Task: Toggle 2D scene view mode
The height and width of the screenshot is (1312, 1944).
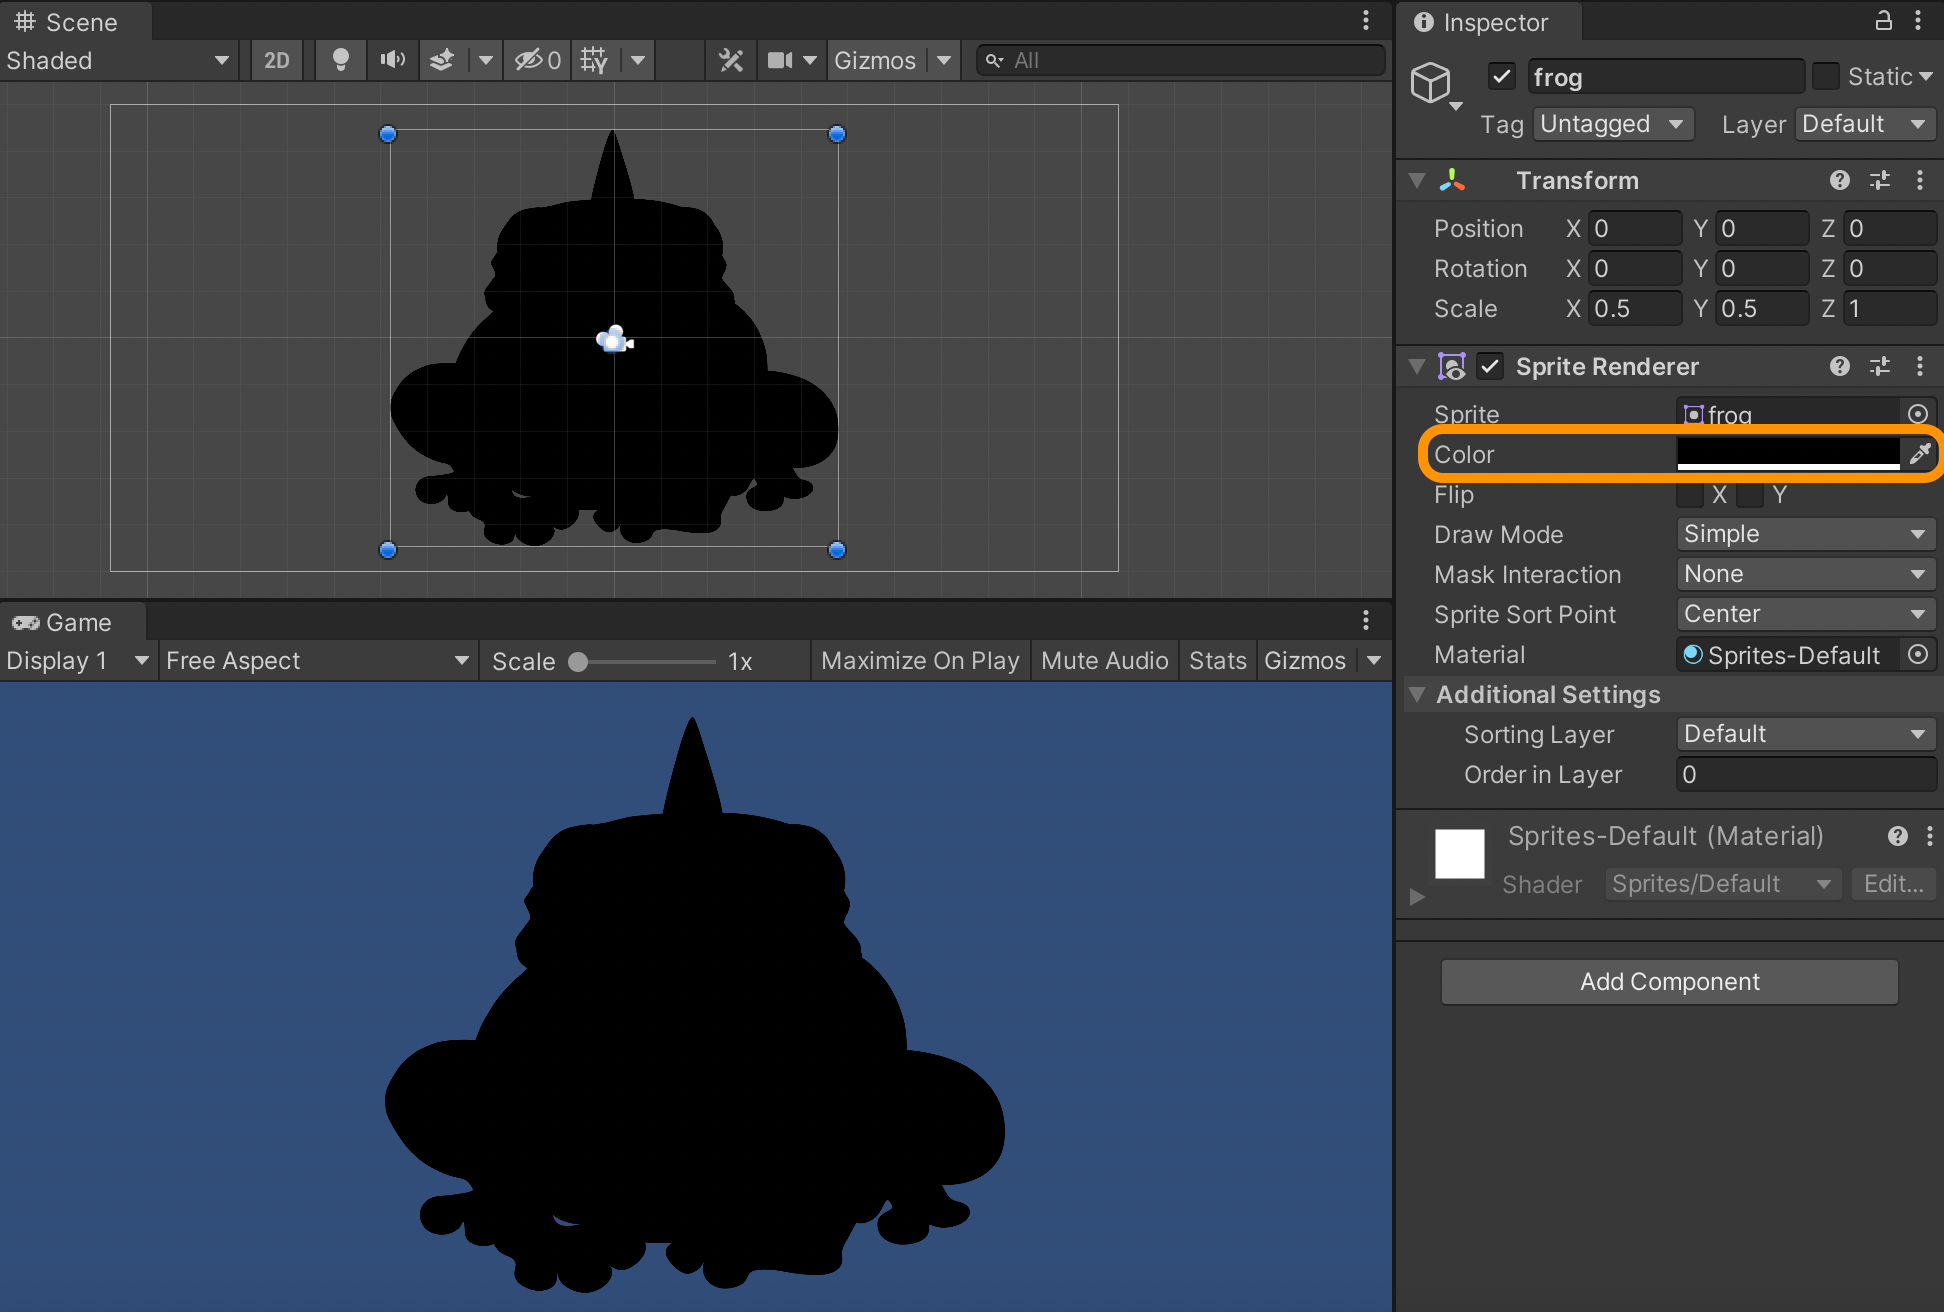Action: click(276, 61)
